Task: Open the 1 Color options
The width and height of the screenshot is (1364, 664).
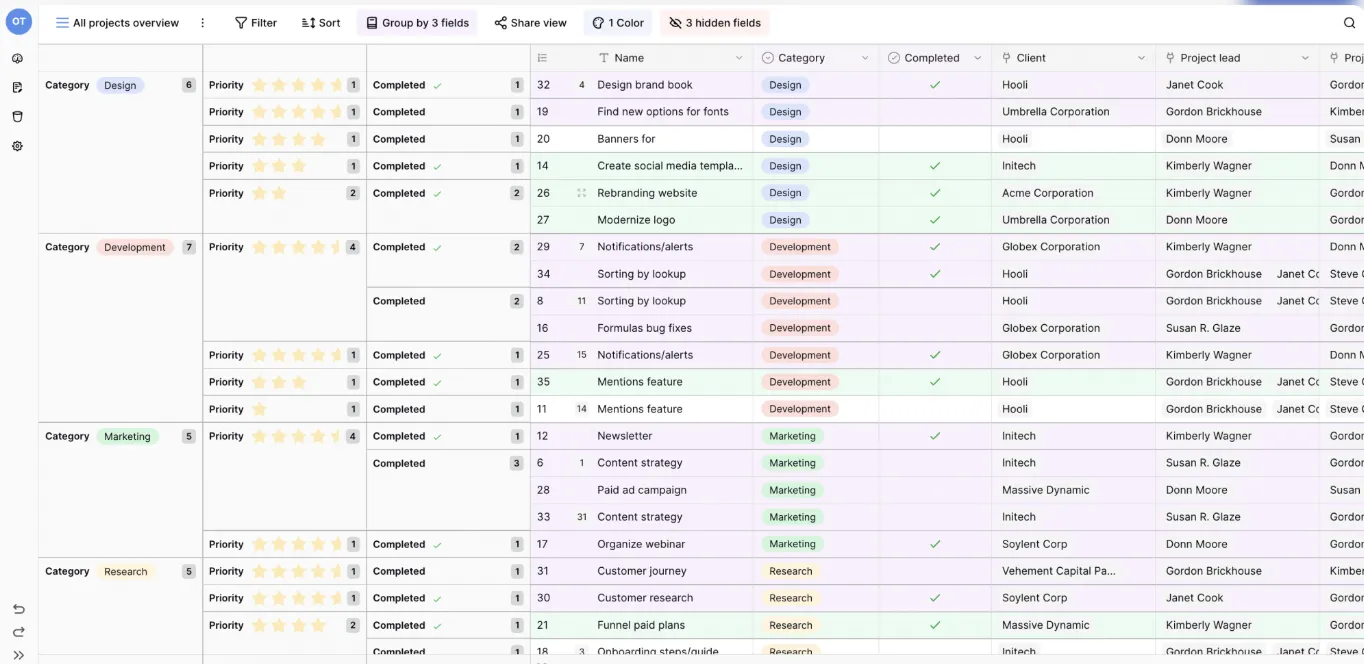Action: pos(618,23)
